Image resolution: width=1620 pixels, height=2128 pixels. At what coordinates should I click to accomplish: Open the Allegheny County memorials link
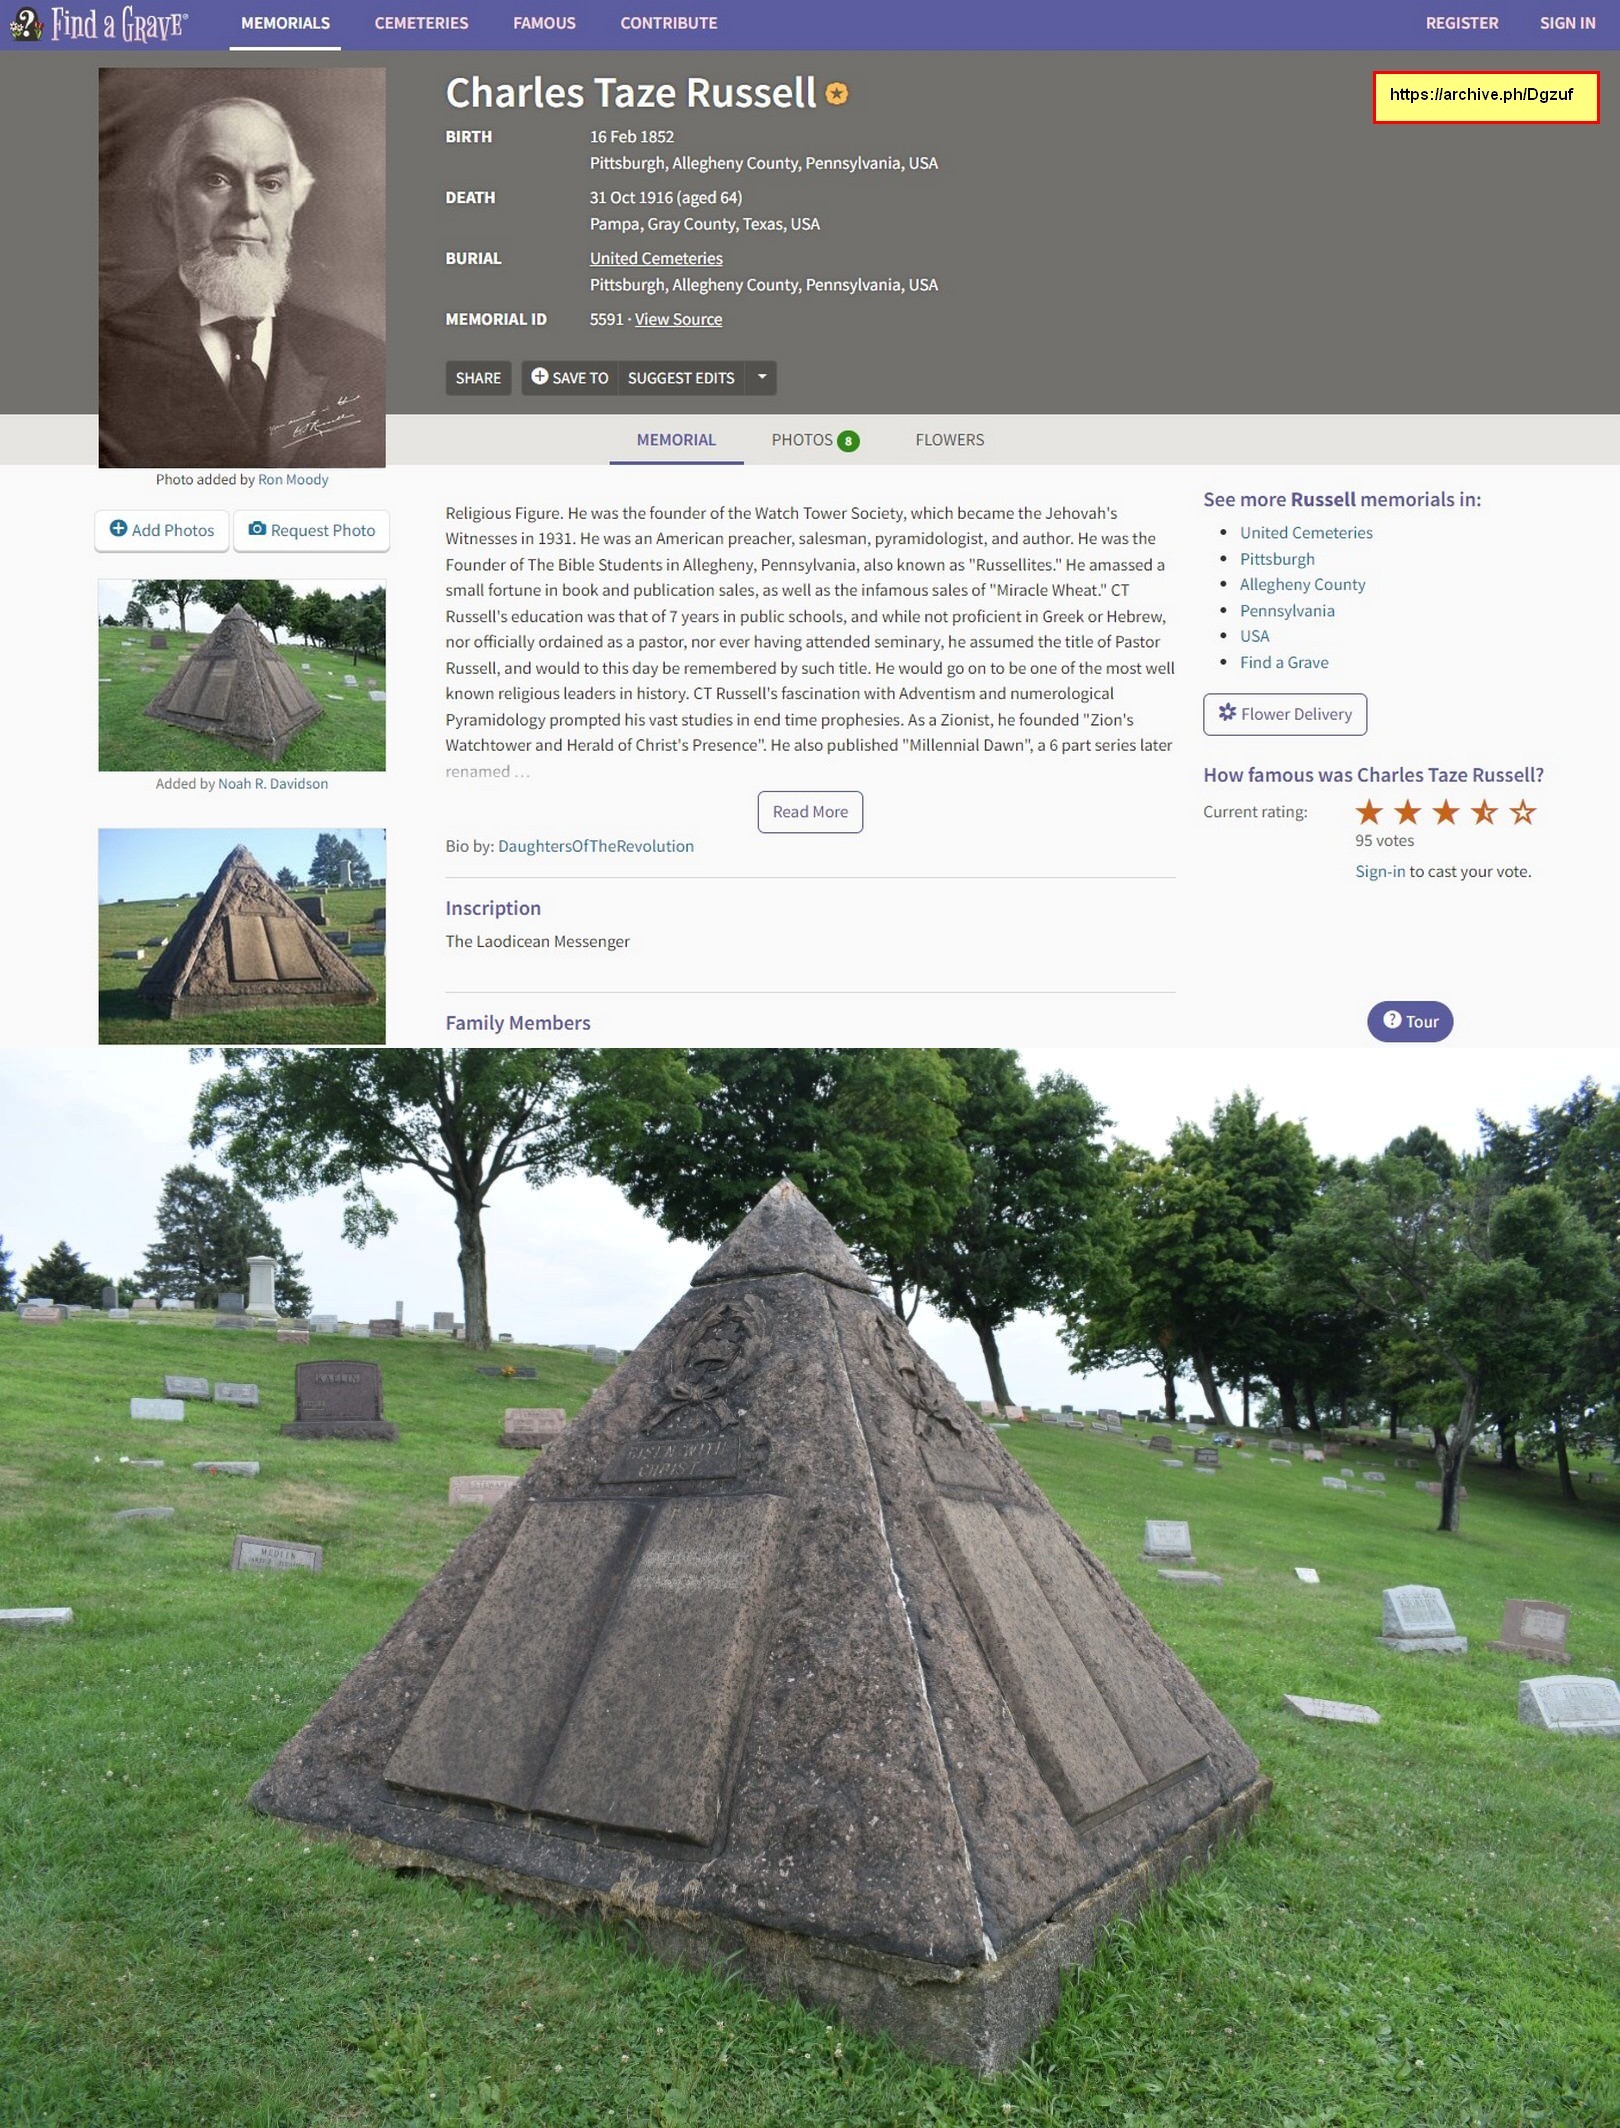(1302, 585)
